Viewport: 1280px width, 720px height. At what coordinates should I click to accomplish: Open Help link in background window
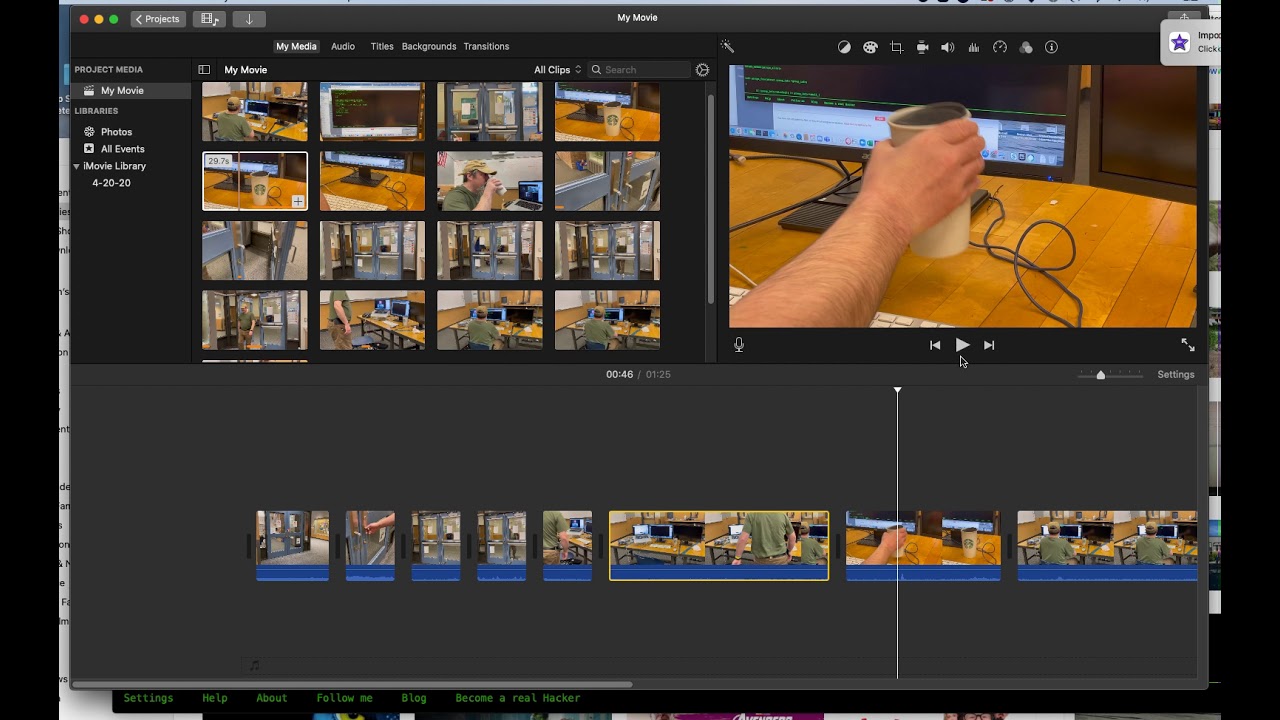click(215, 698)
